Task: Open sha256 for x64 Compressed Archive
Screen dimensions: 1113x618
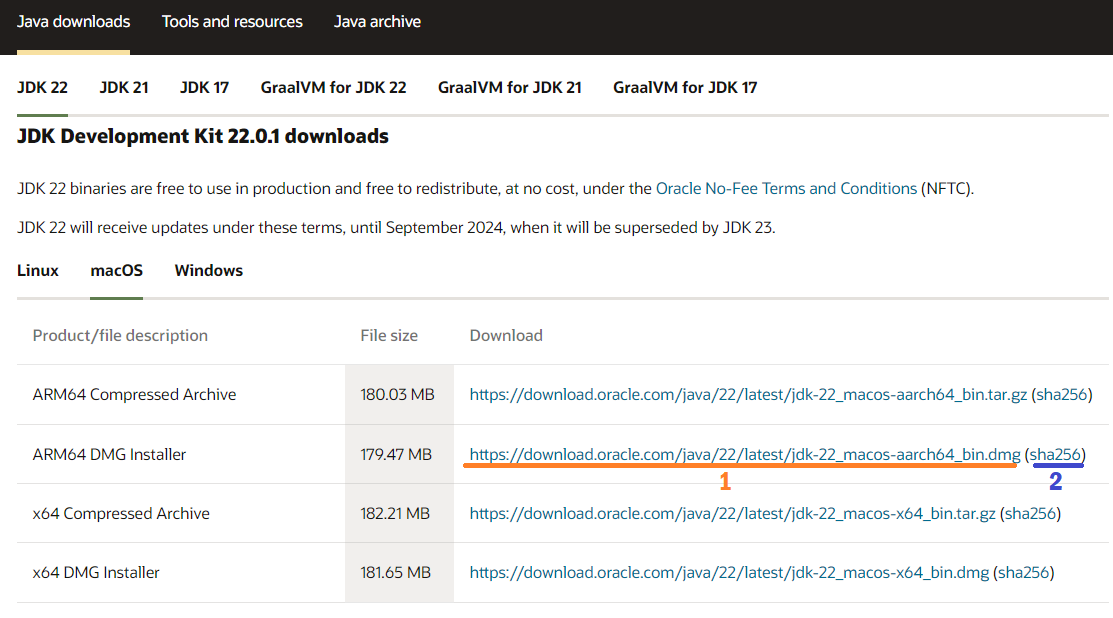Action: coord(1031,513)
